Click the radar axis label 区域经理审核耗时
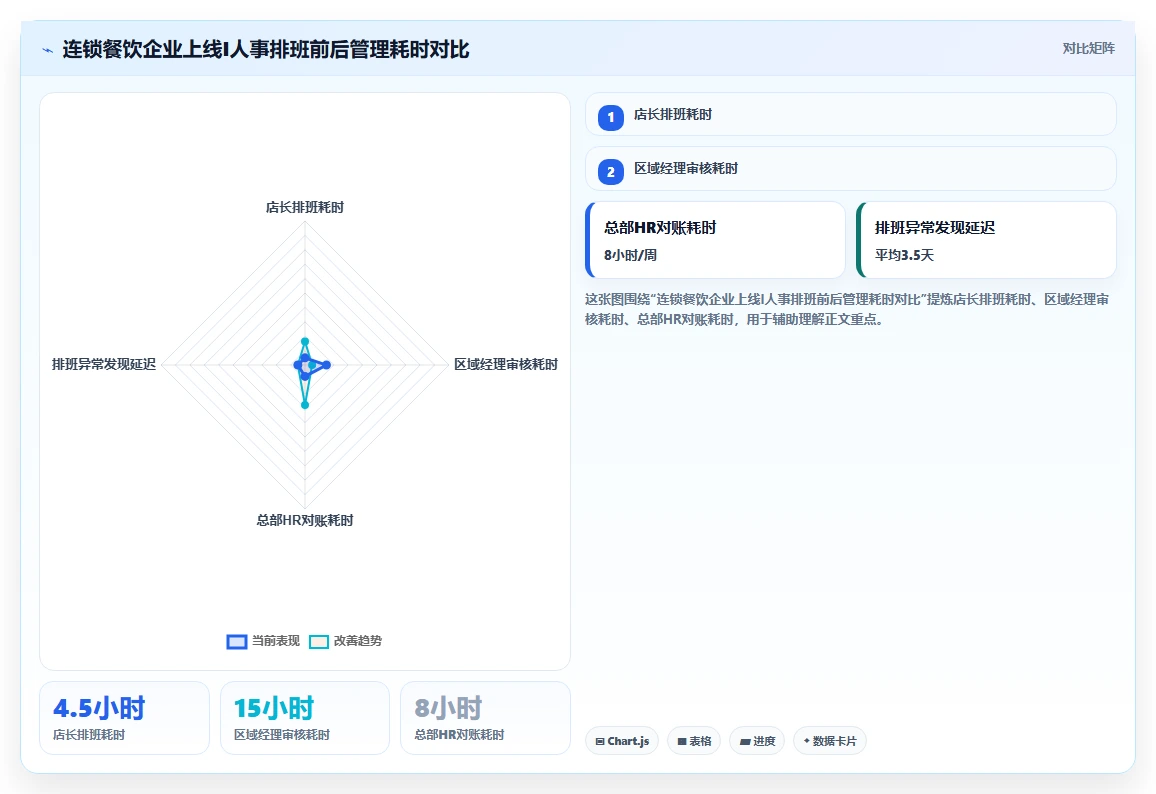The height and width of the screenshot is (794, 1156). [506, 364]
